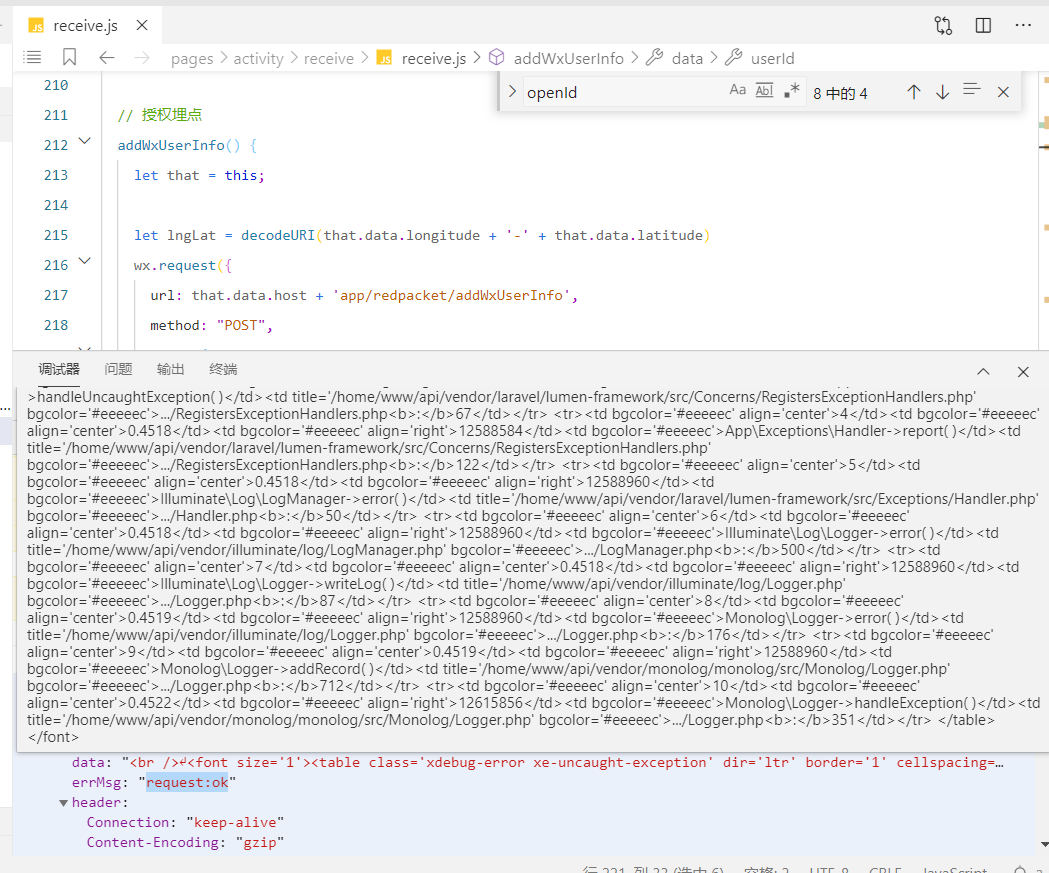1049x873 pixels.
Task: Maximize the bottom panel with chevron
Action: pyautogui.click(x=983, y=371)
